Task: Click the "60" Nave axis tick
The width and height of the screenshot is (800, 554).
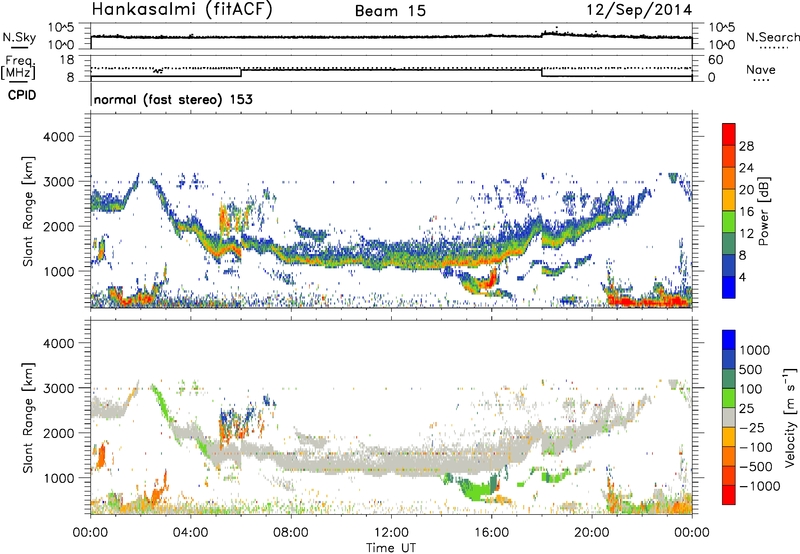Action: (x=715, y=60)
